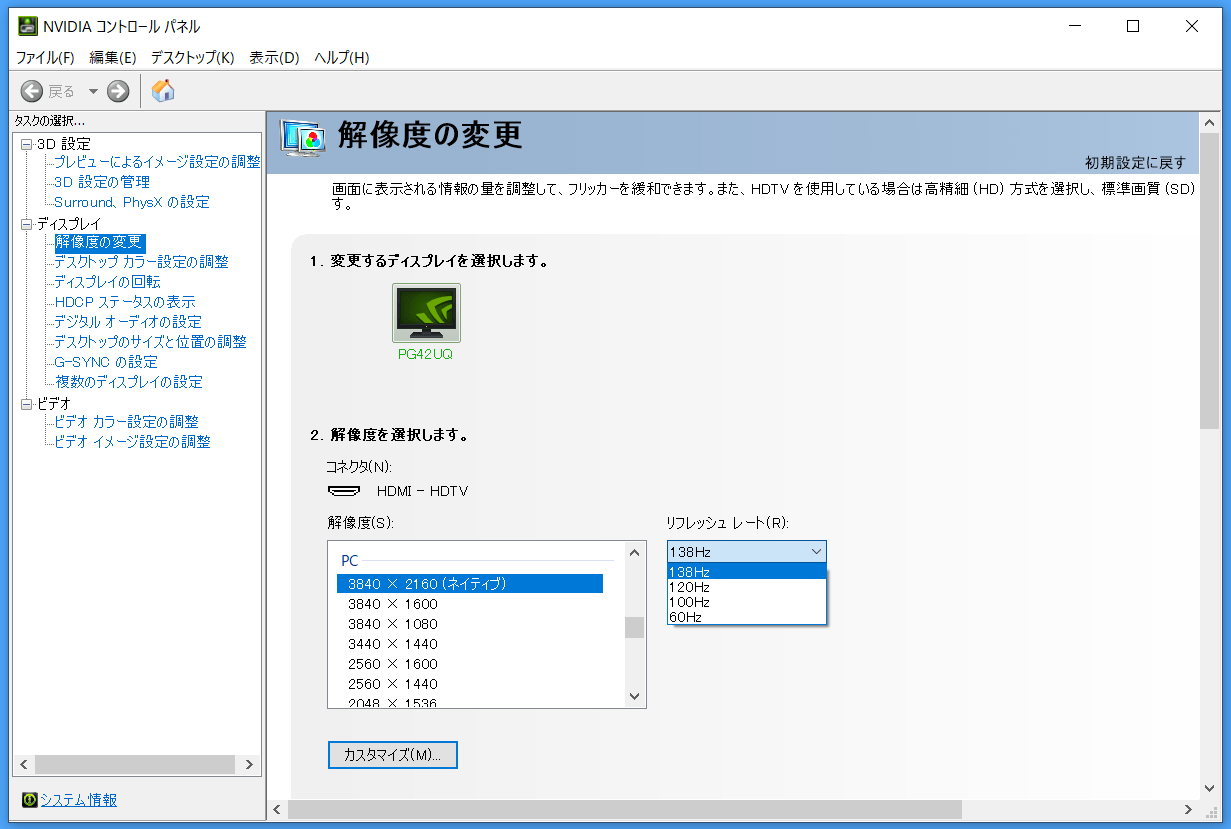The width and height of the screenshot is (1231, 829).
Task: Collapse the ビデオ tree node
Action: coord(26,404)
